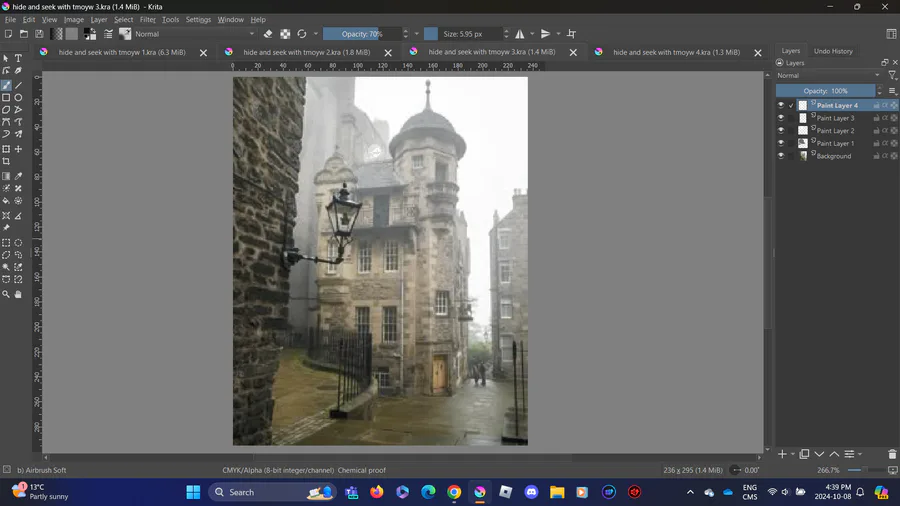Select the Text tool

point(18,59)
